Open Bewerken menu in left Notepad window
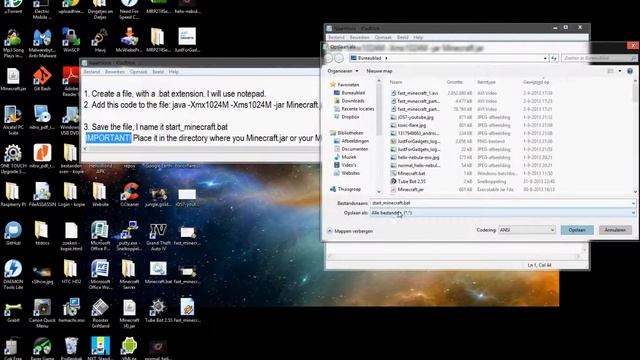 click(x=115, y=72)
